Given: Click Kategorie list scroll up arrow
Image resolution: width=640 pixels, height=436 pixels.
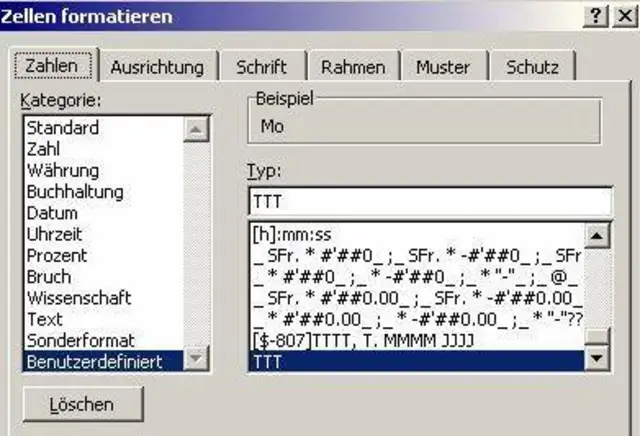Looking at the screenshot, I should coord(196,129).
